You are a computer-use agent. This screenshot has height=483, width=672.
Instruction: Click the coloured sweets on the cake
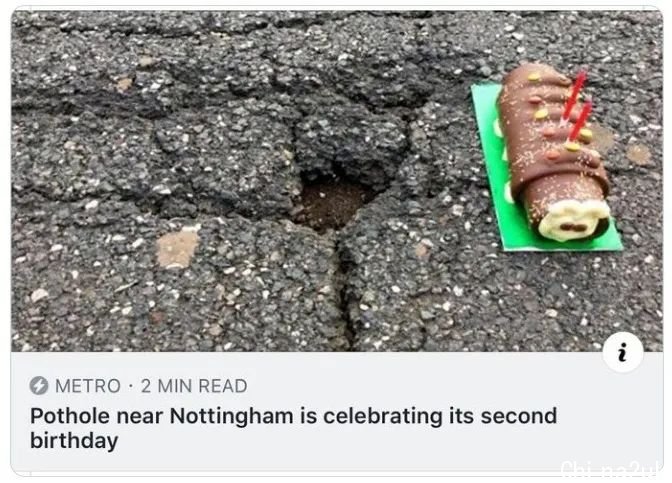(541, 113)
